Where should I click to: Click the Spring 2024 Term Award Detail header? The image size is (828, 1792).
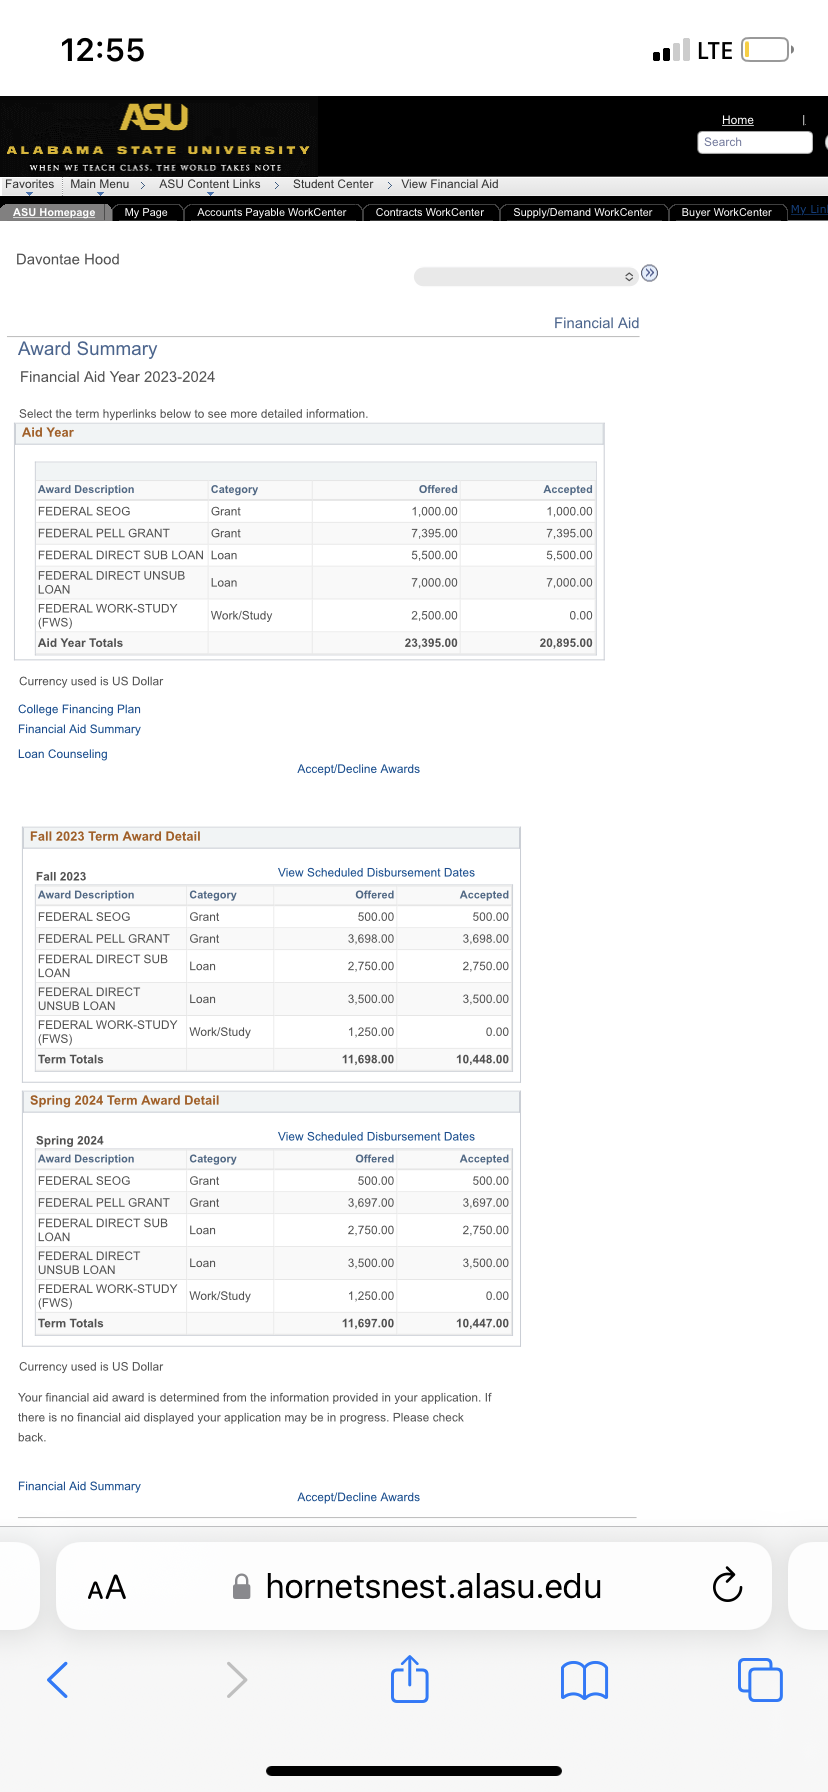tap(271, 1101)
